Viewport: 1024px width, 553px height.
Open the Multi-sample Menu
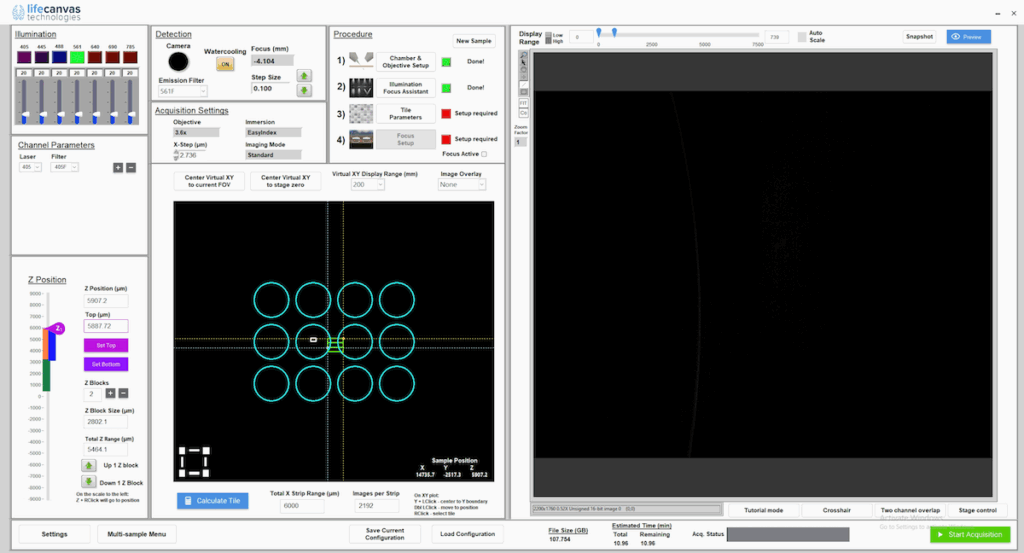point(137,534)
